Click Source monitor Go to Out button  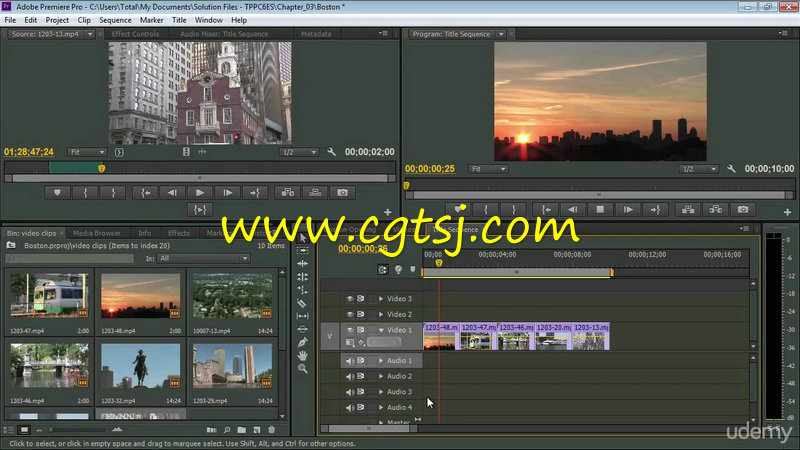(x=255, y=193)
